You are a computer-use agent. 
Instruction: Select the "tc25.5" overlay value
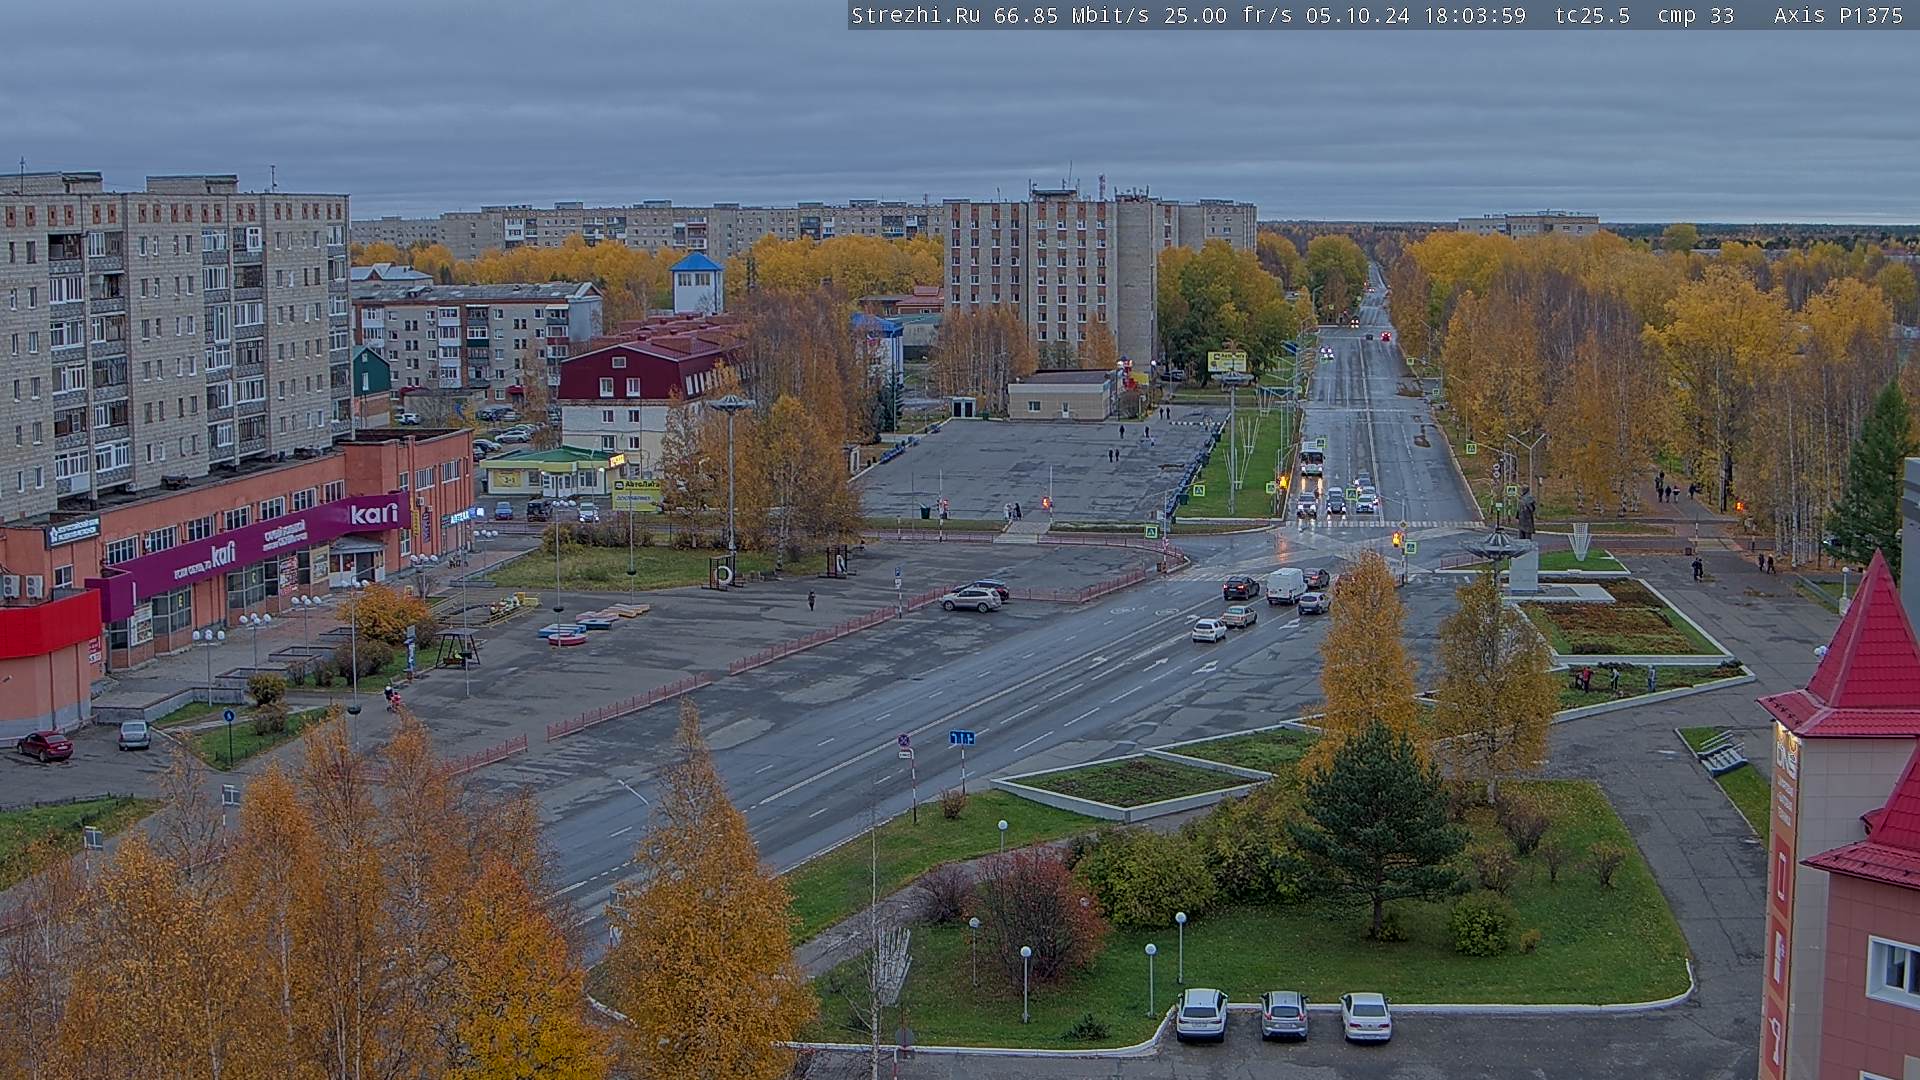[1592, 15]
